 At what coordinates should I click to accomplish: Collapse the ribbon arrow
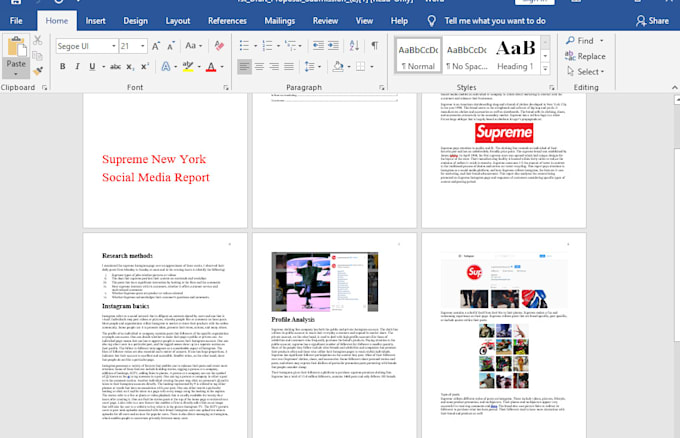pyautogui.click(x=674, y=88)
